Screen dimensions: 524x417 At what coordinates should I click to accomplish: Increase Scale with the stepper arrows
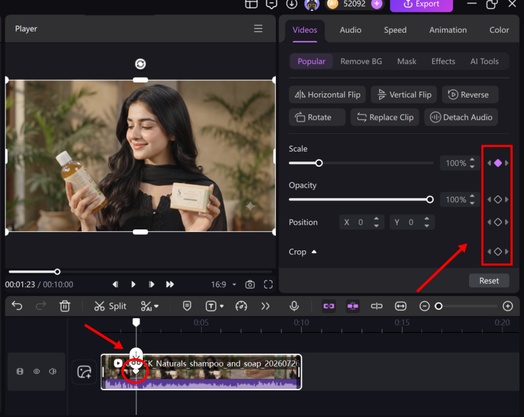point(472,160)
